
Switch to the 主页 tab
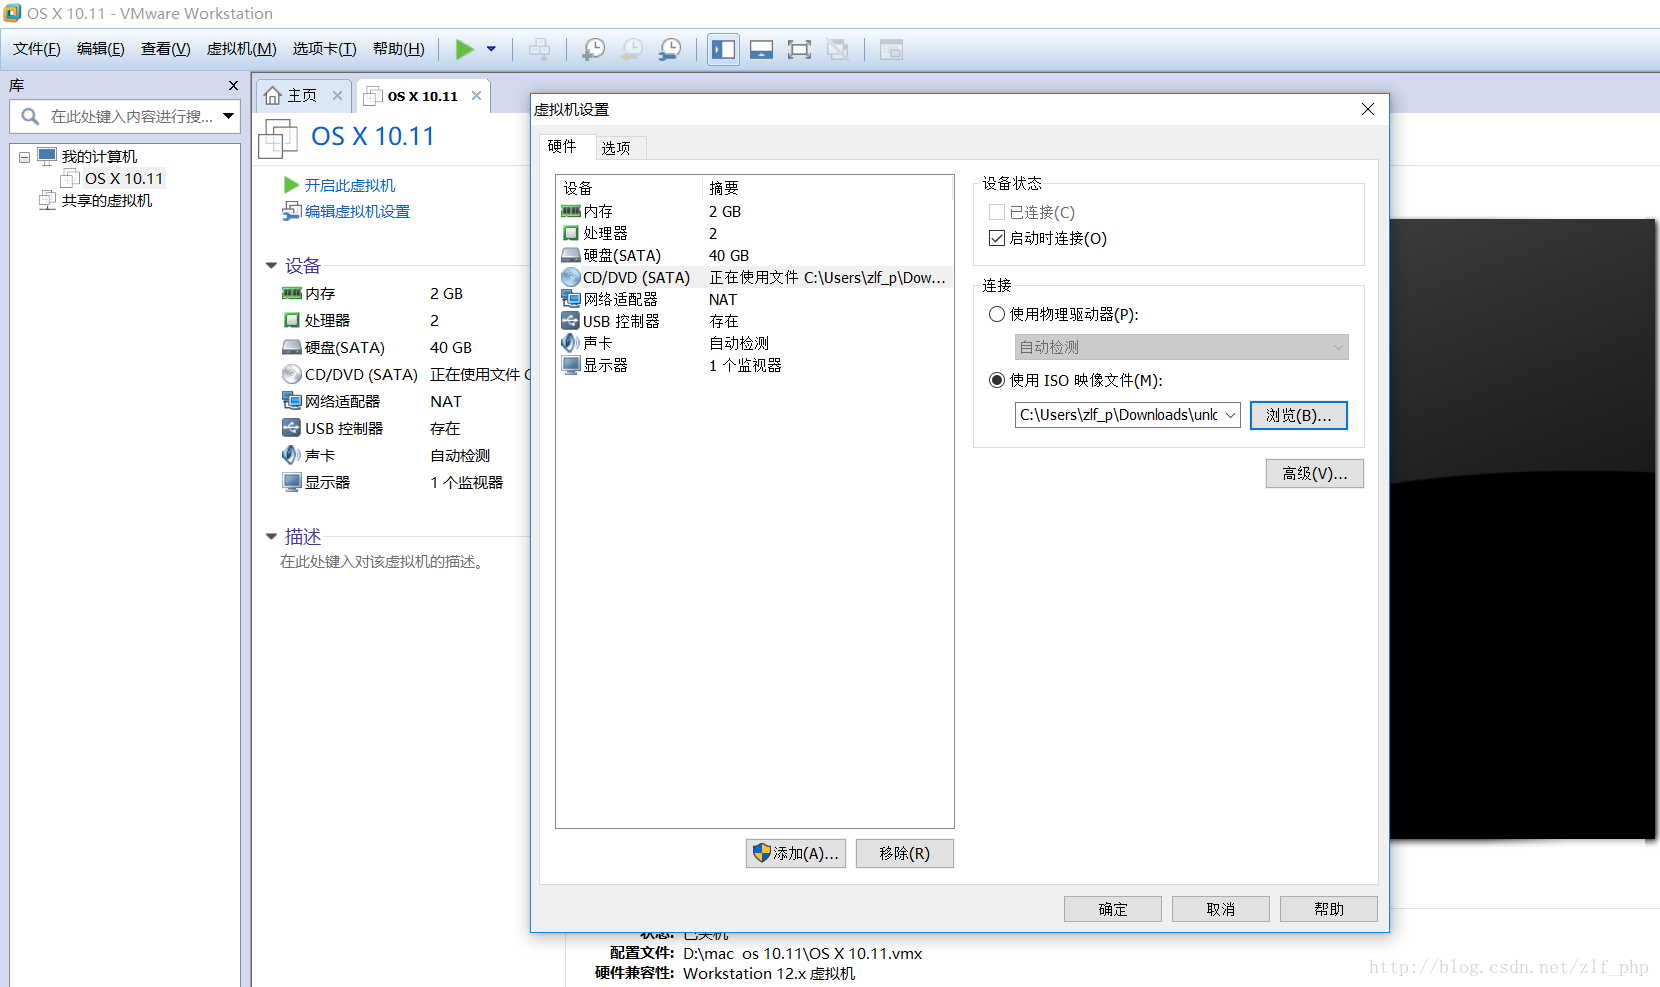coord(302,96)
